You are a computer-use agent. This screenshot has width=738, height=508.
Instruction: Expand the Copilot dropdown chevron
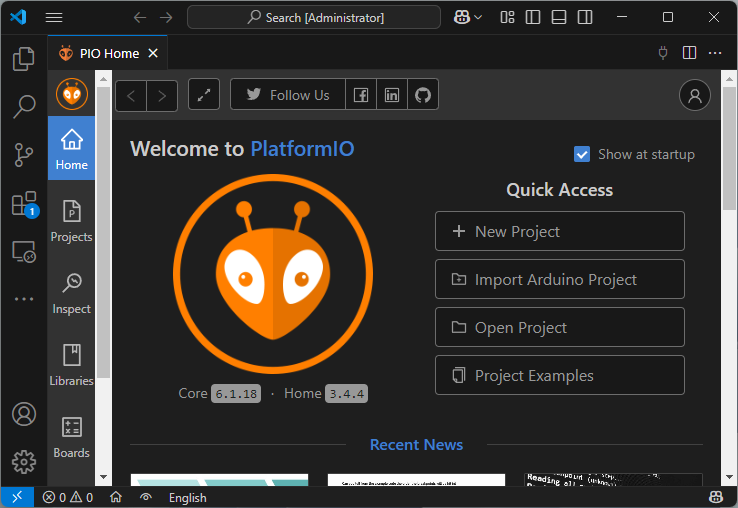[x=478, y=17]
